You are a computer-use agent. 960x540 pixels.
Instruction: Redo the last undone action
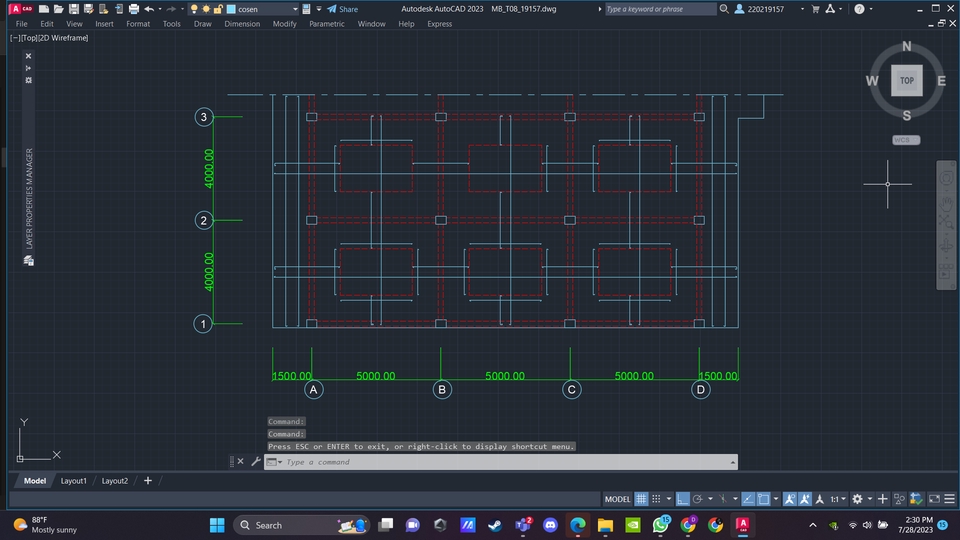click(x=171, y=9)
